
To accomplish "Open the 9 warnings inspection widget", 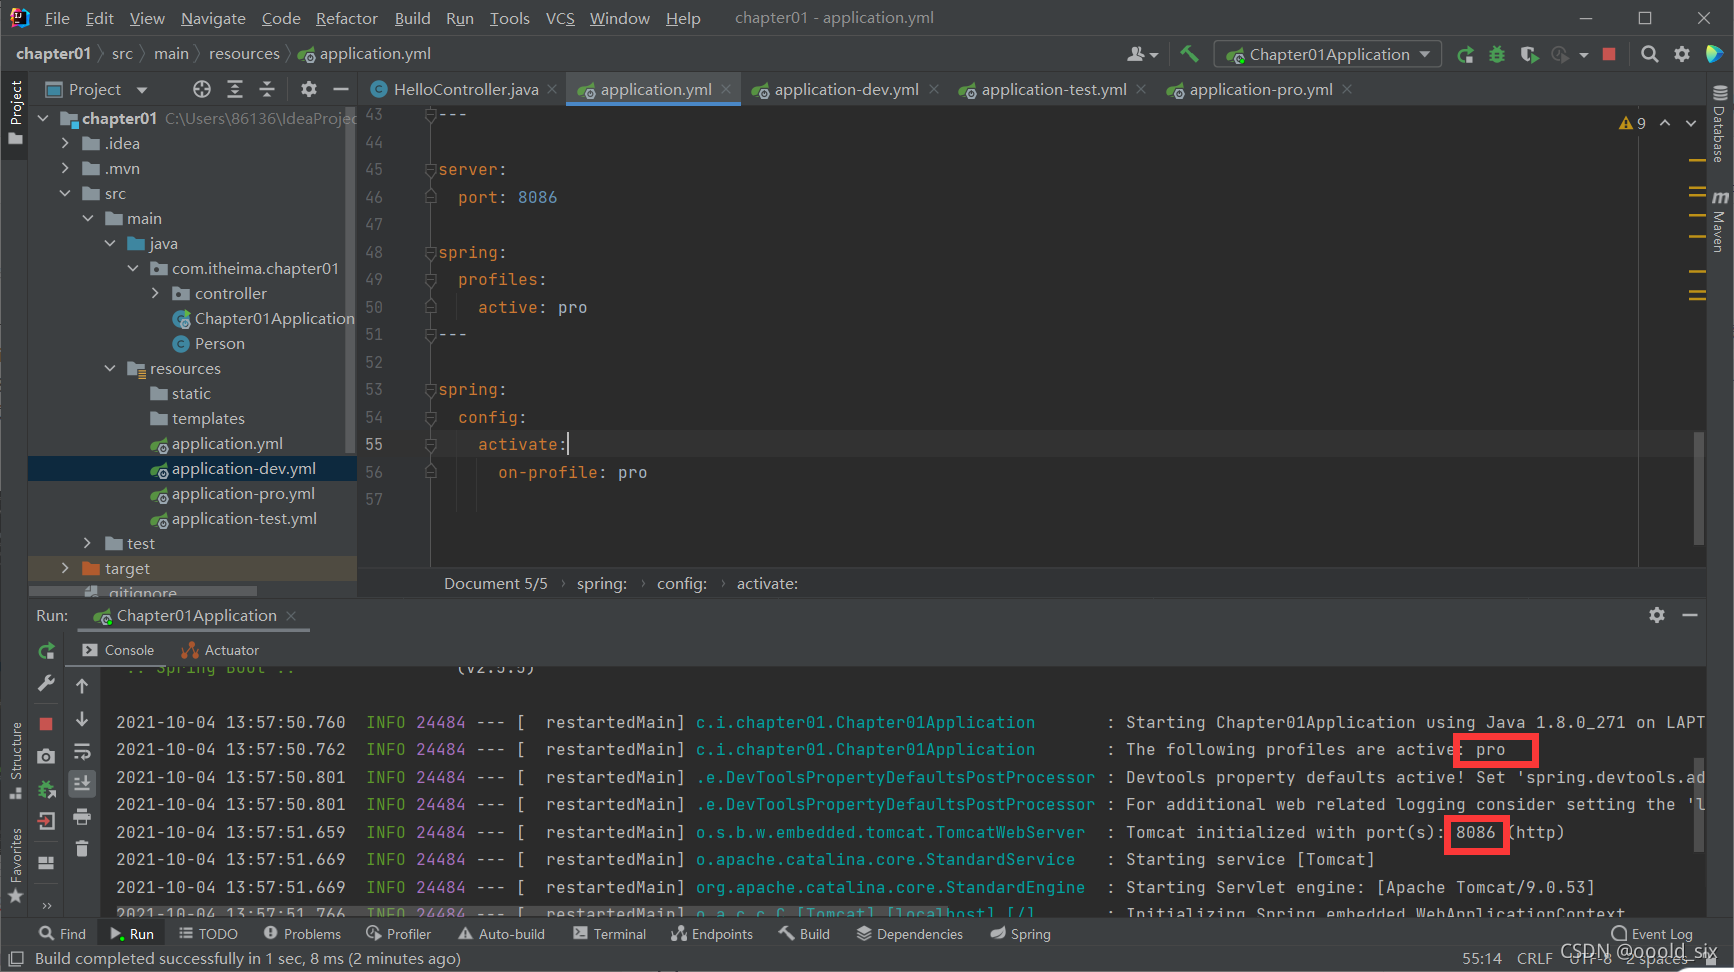I will [1632, 123].
